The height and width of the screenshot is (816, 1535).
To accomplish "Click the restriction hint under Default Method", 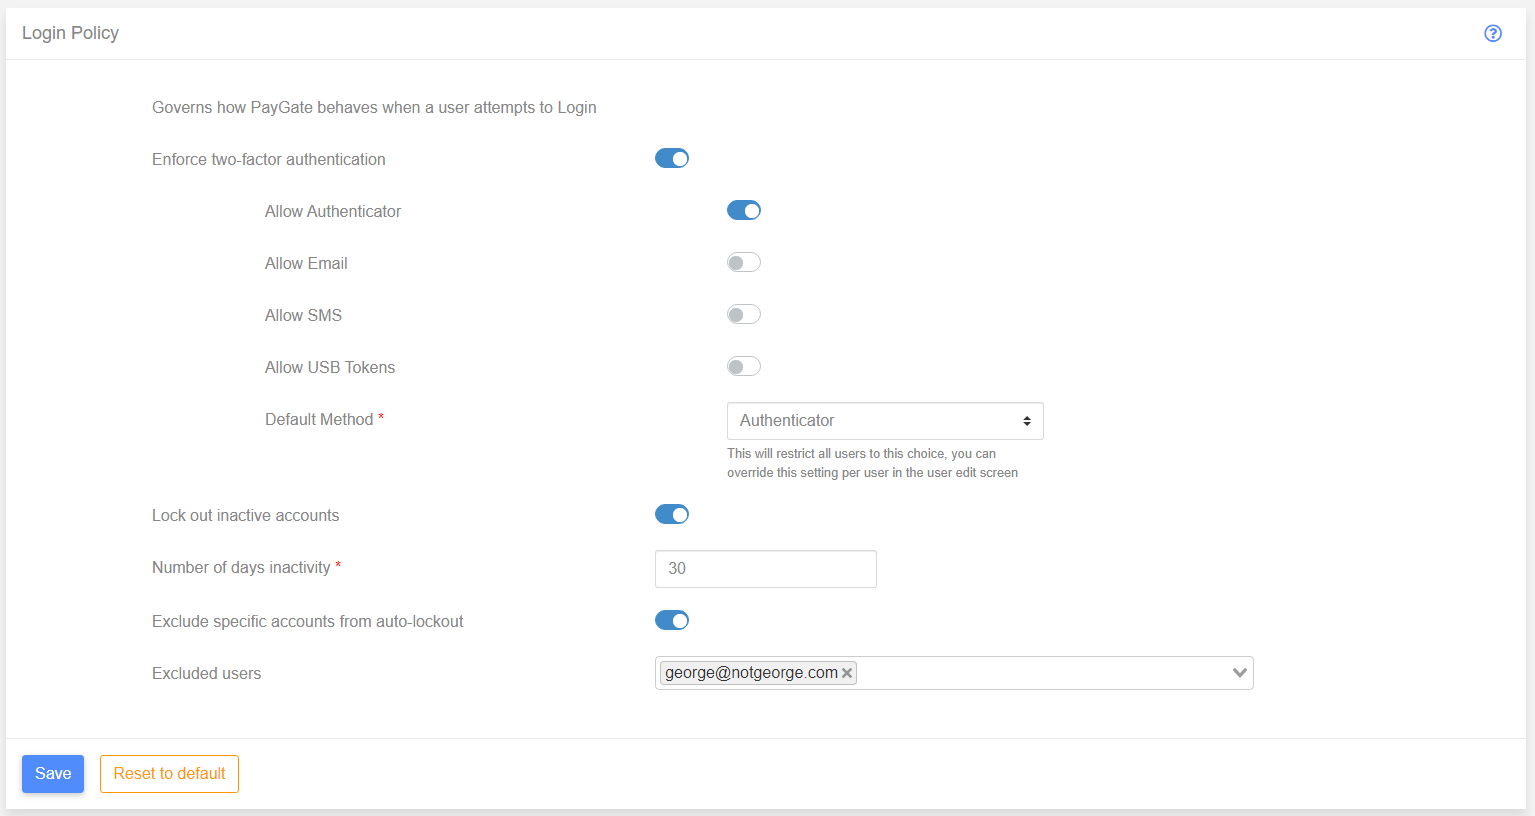I will [x=871, y=463].
